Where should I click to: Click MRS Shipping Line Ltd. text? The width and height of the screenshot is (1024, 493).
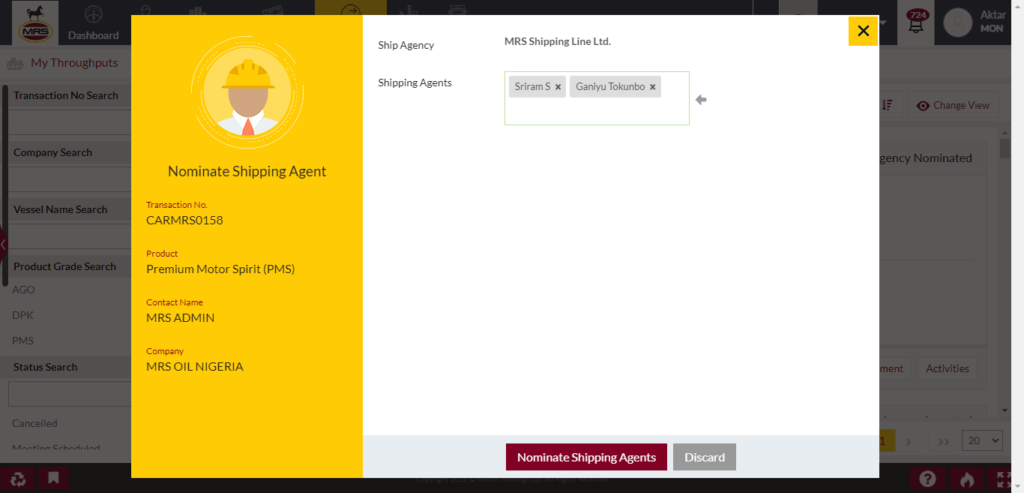(x=558, y=41)
